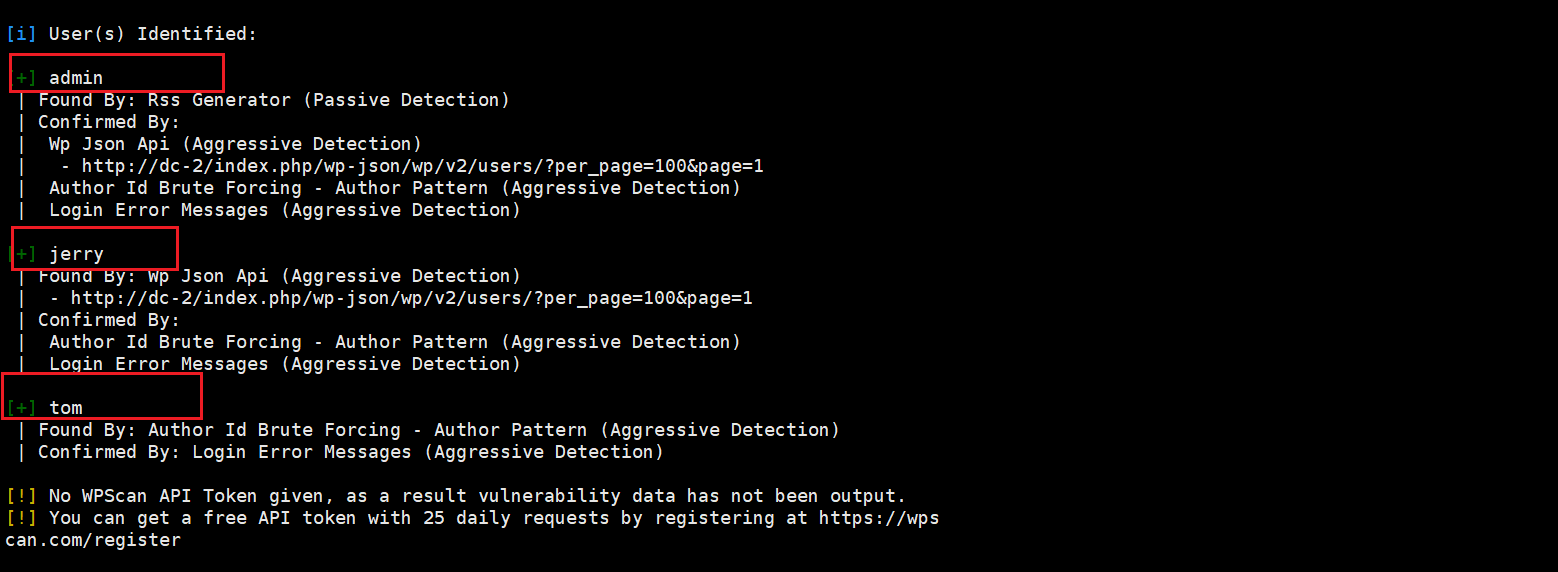The width and height of the screenshot is (1558, 572).
Task: Click the can.com/register text
Action: (x=93, y=540)
